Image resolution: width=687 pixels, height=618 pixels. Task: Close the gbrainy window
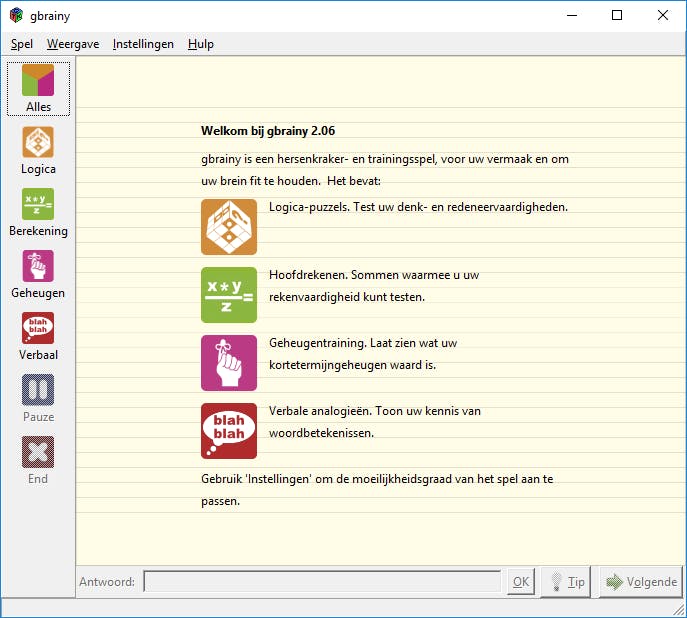663,15
